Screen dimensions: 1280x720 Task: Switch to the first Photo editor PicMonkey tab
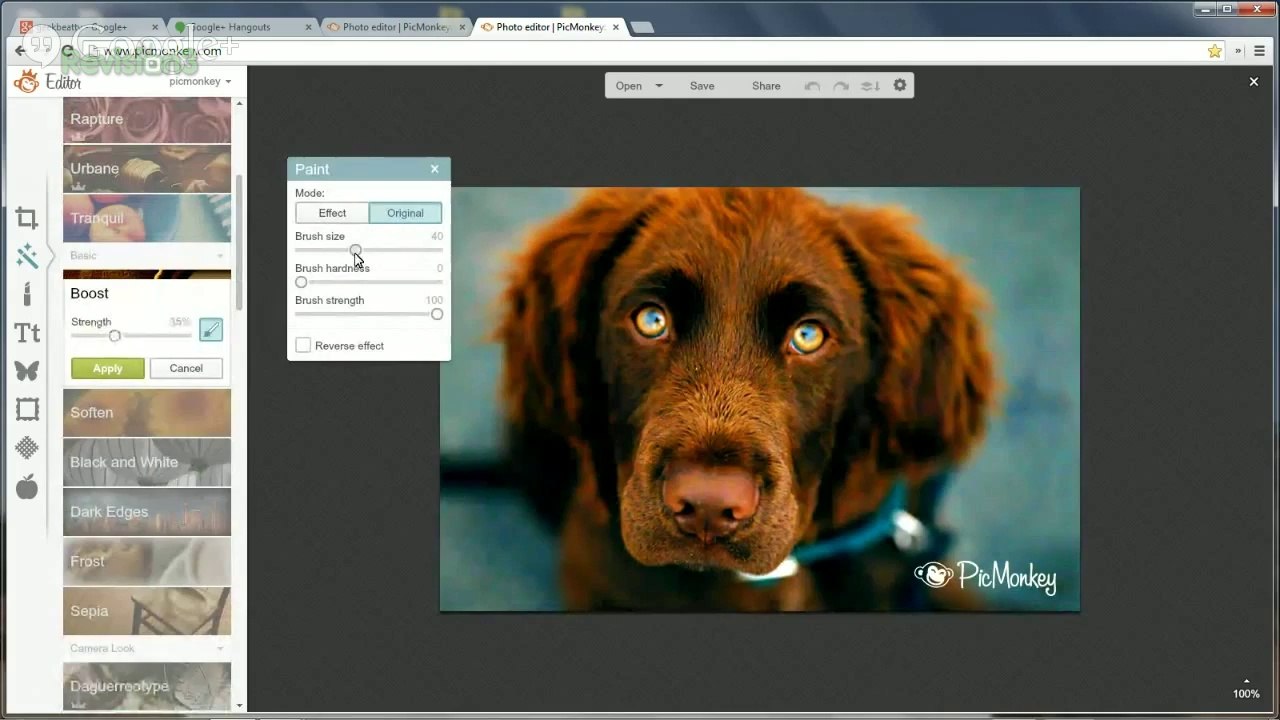[395, 27]
